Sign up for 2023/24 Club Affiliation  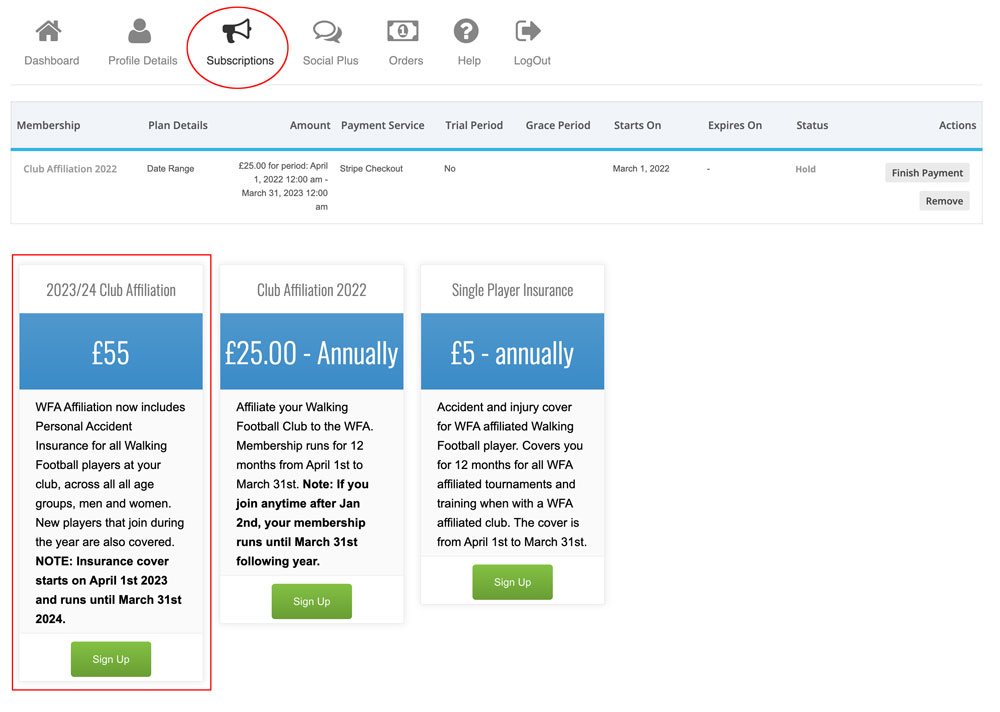coord(111,660)
